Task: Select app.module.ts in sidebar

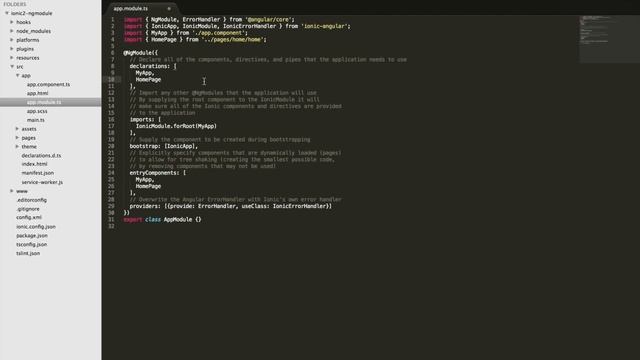Action: click(44, 102)
